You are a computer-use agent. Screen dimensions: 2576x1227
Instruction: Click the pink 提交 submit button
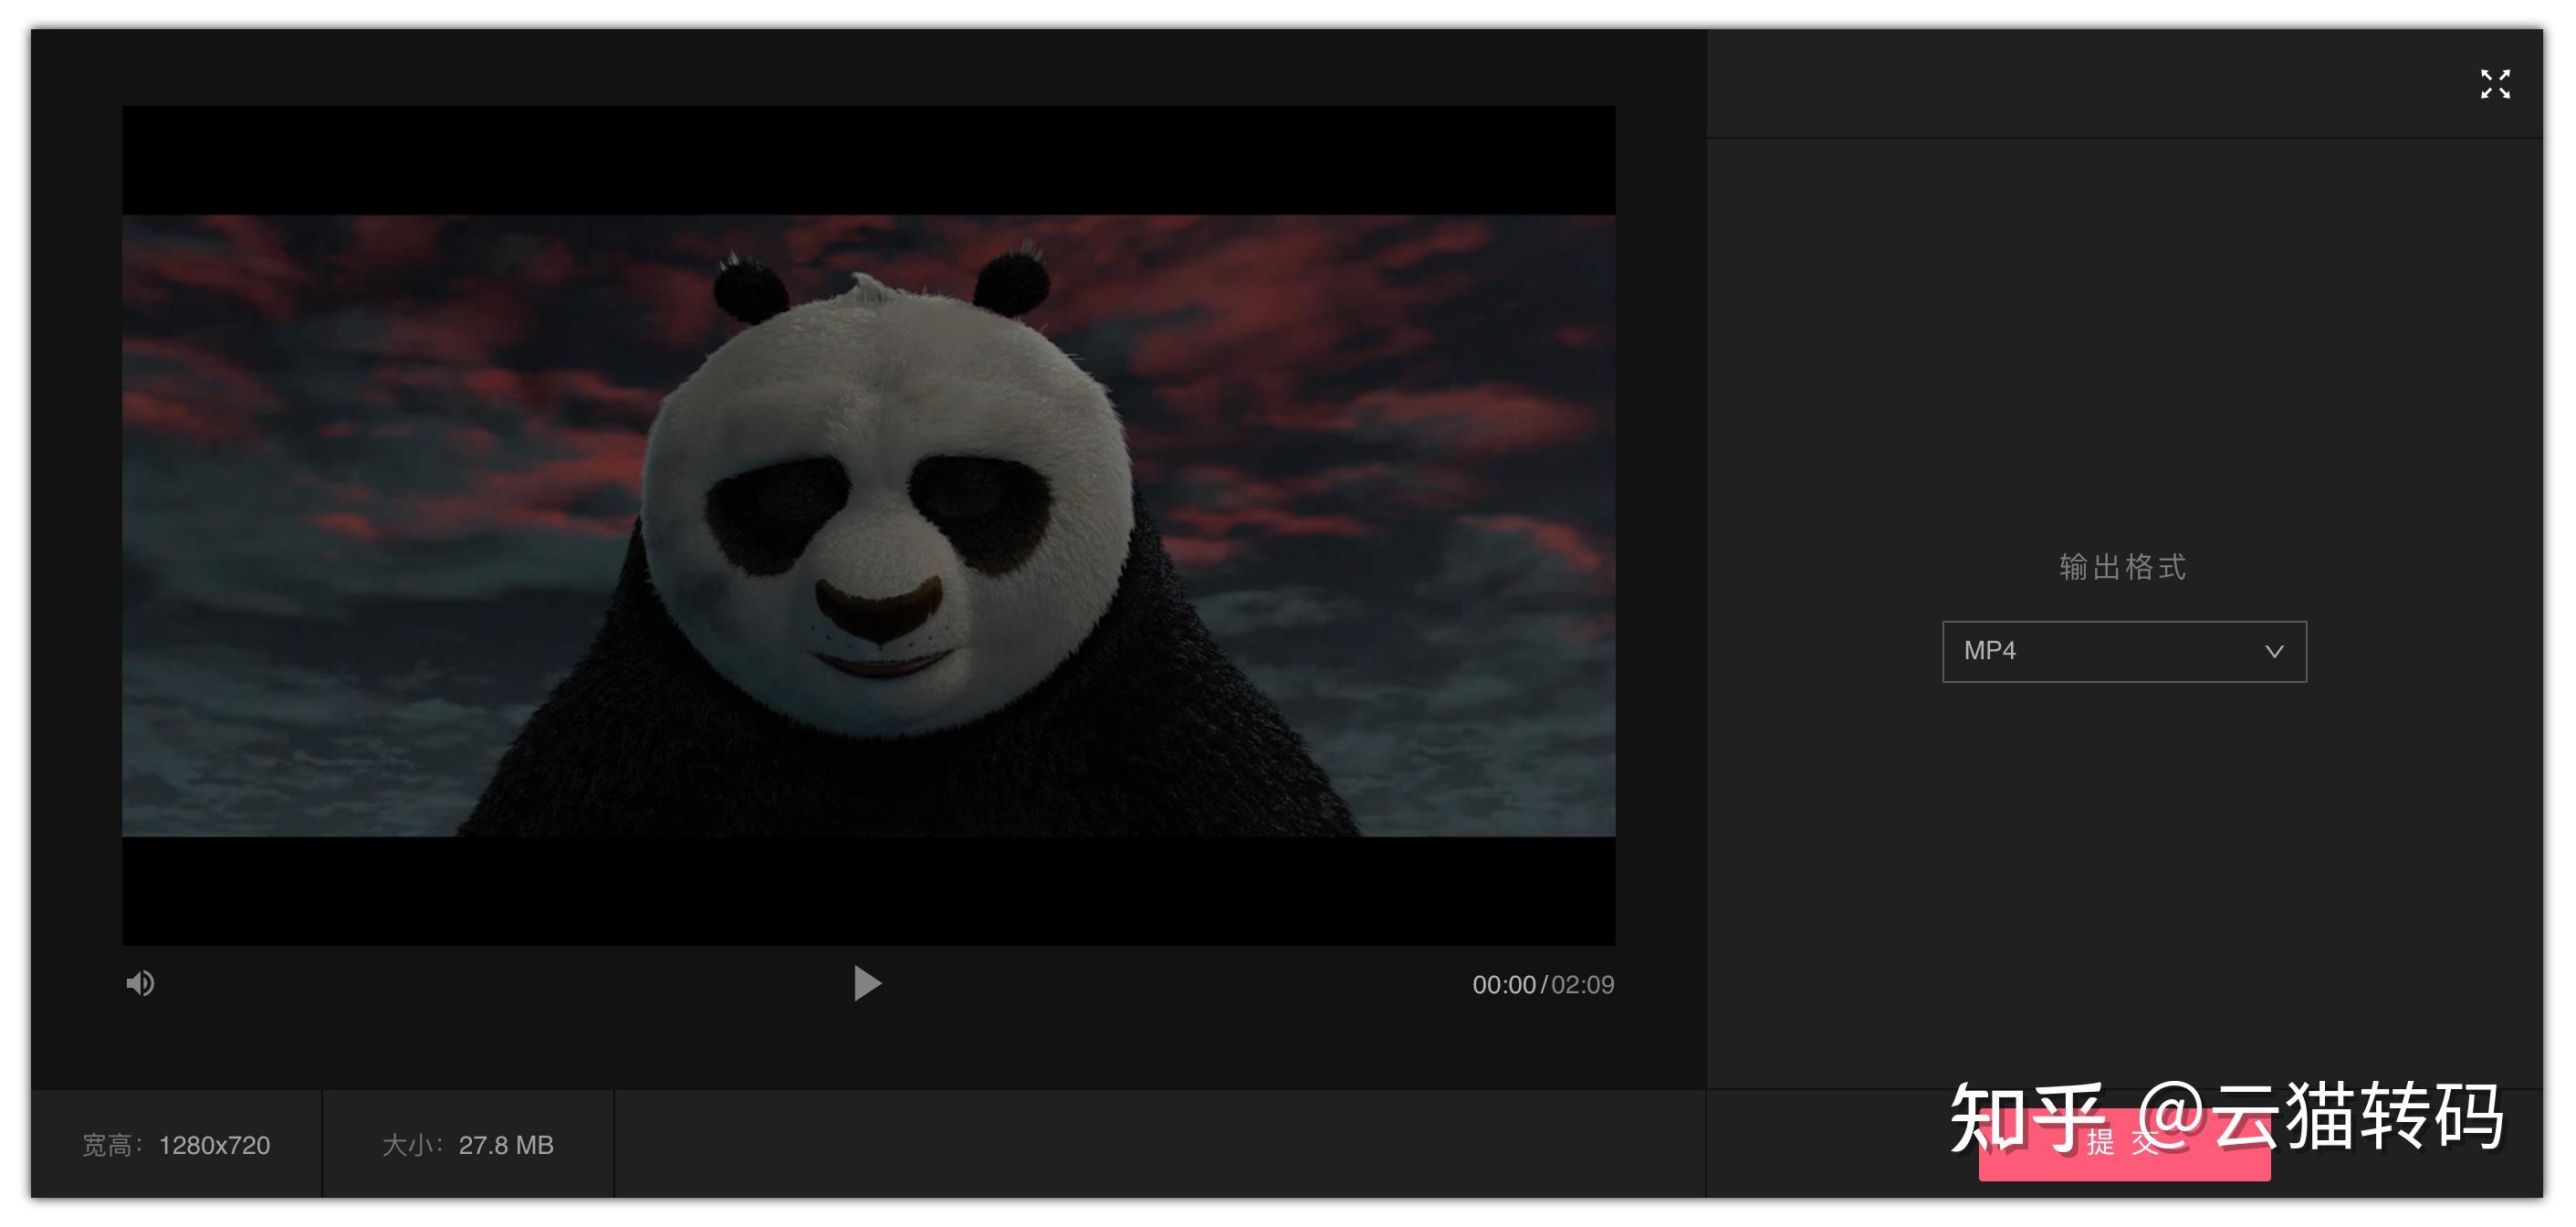click(x=2123, y=1144)
